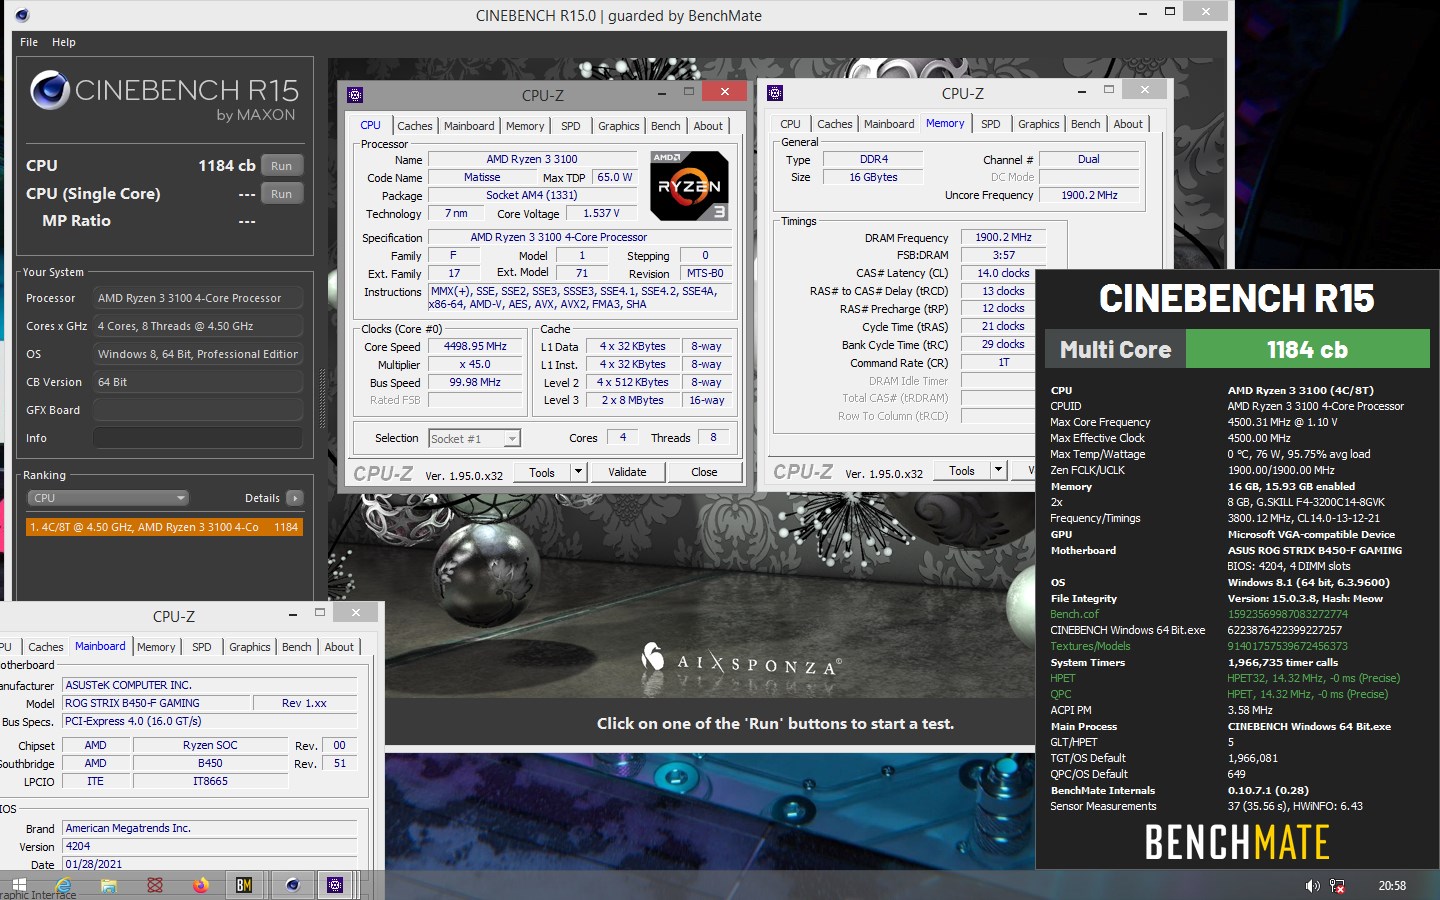This screenshot has width=1440, height=900.
Task: Switch to CPU-Z on the taskbar
Action: [335, 885]
